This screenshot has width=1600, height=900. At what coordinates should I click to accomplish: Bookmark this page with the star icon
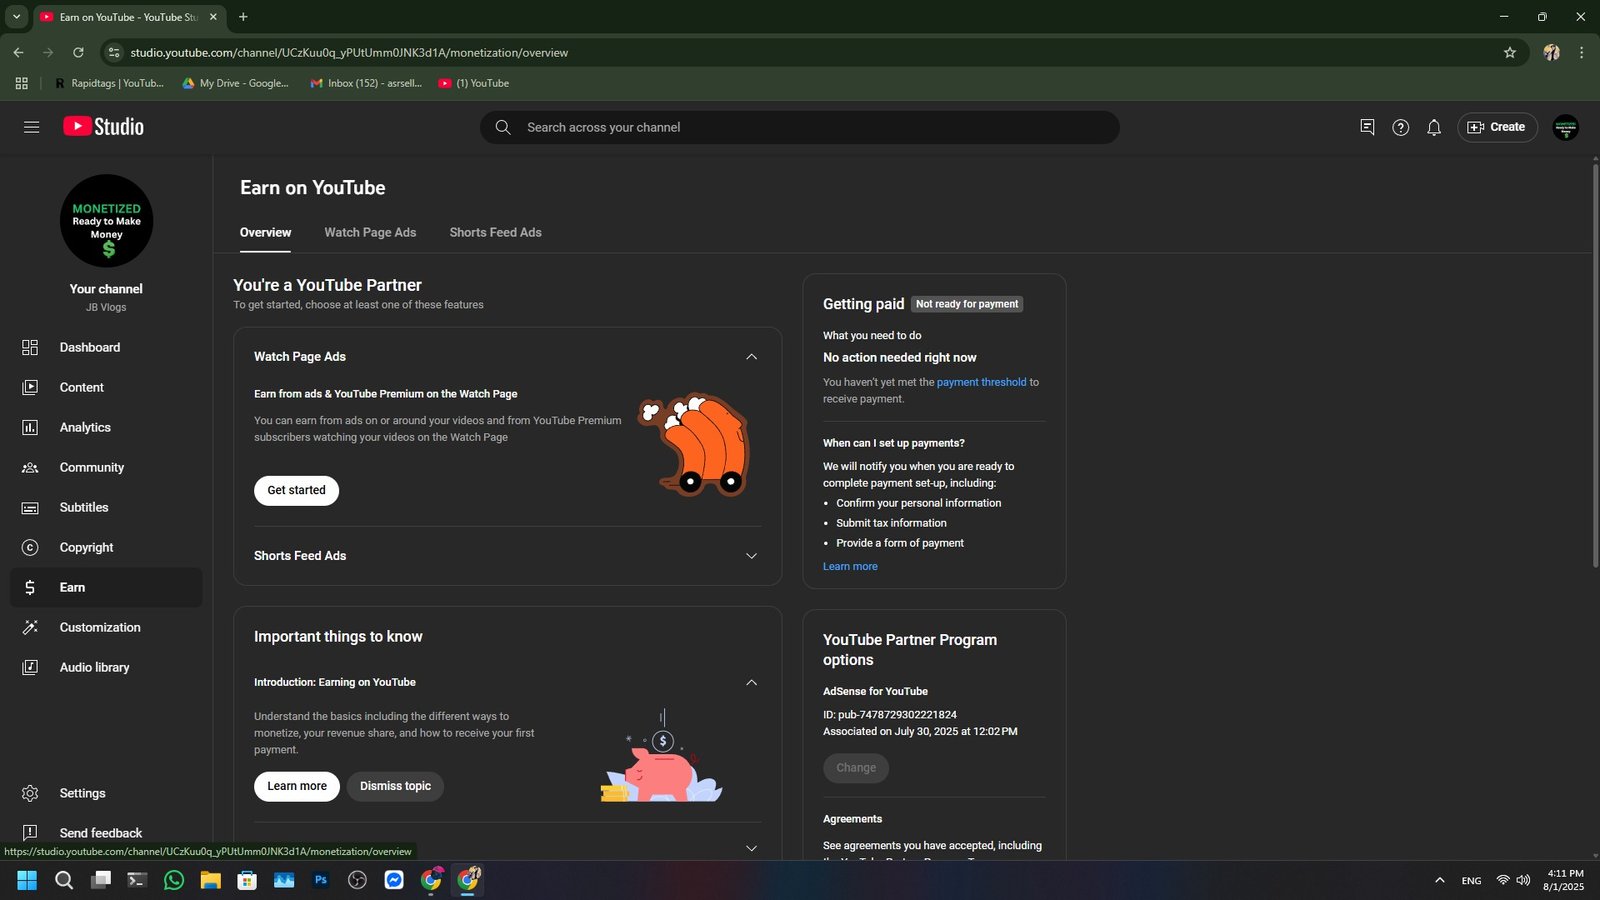pos(1510,52)
